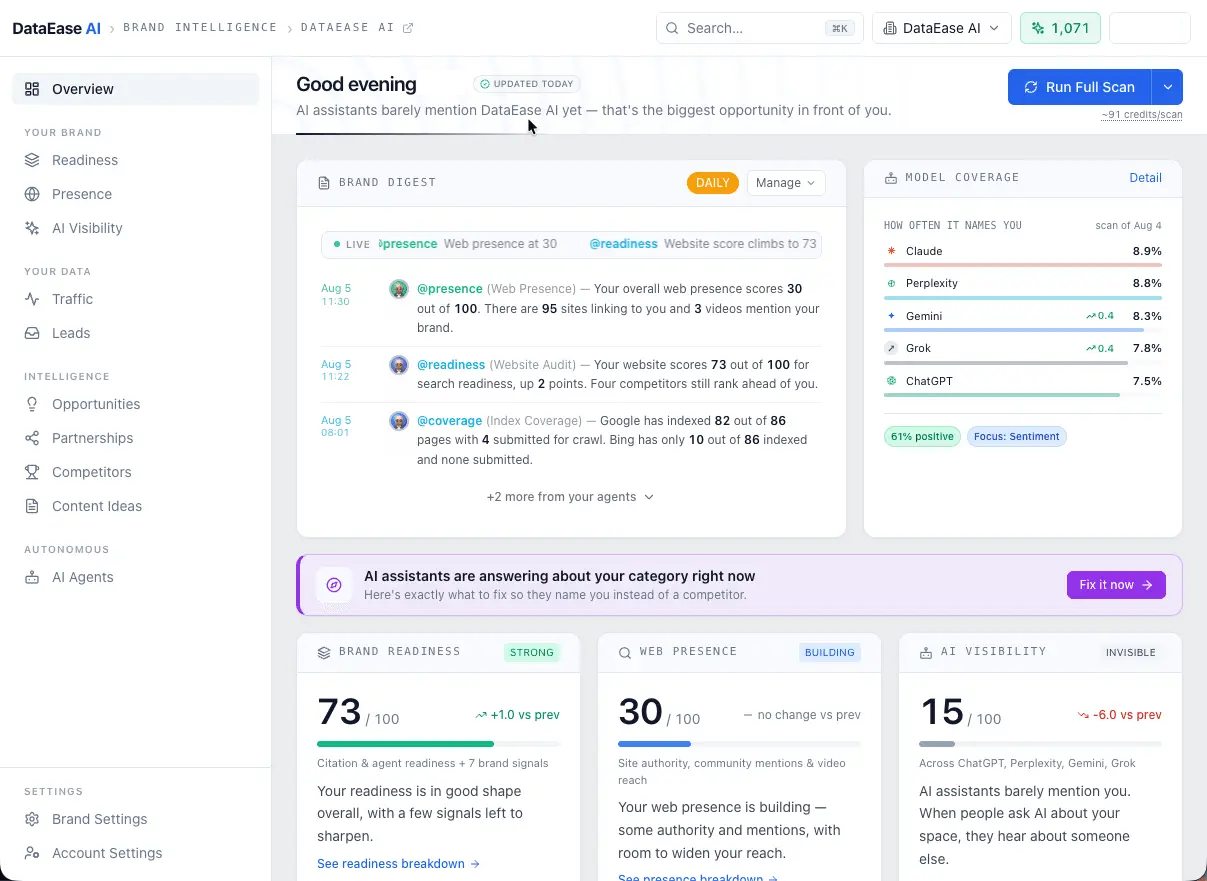Click the @coverage agent avatar
Screen dimensions: 1207x881
click(x=399, y=421)
